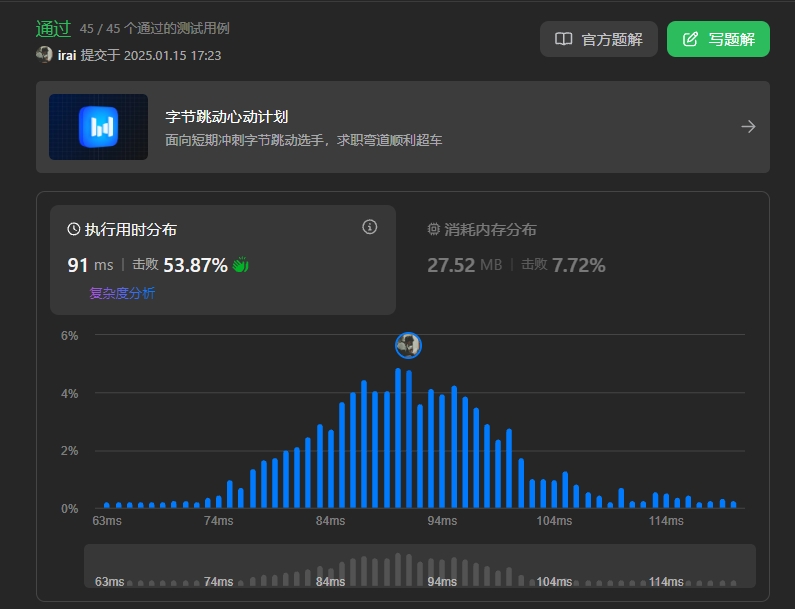795x609 pixels.
Task: Click the username irai
Action: 66,55
